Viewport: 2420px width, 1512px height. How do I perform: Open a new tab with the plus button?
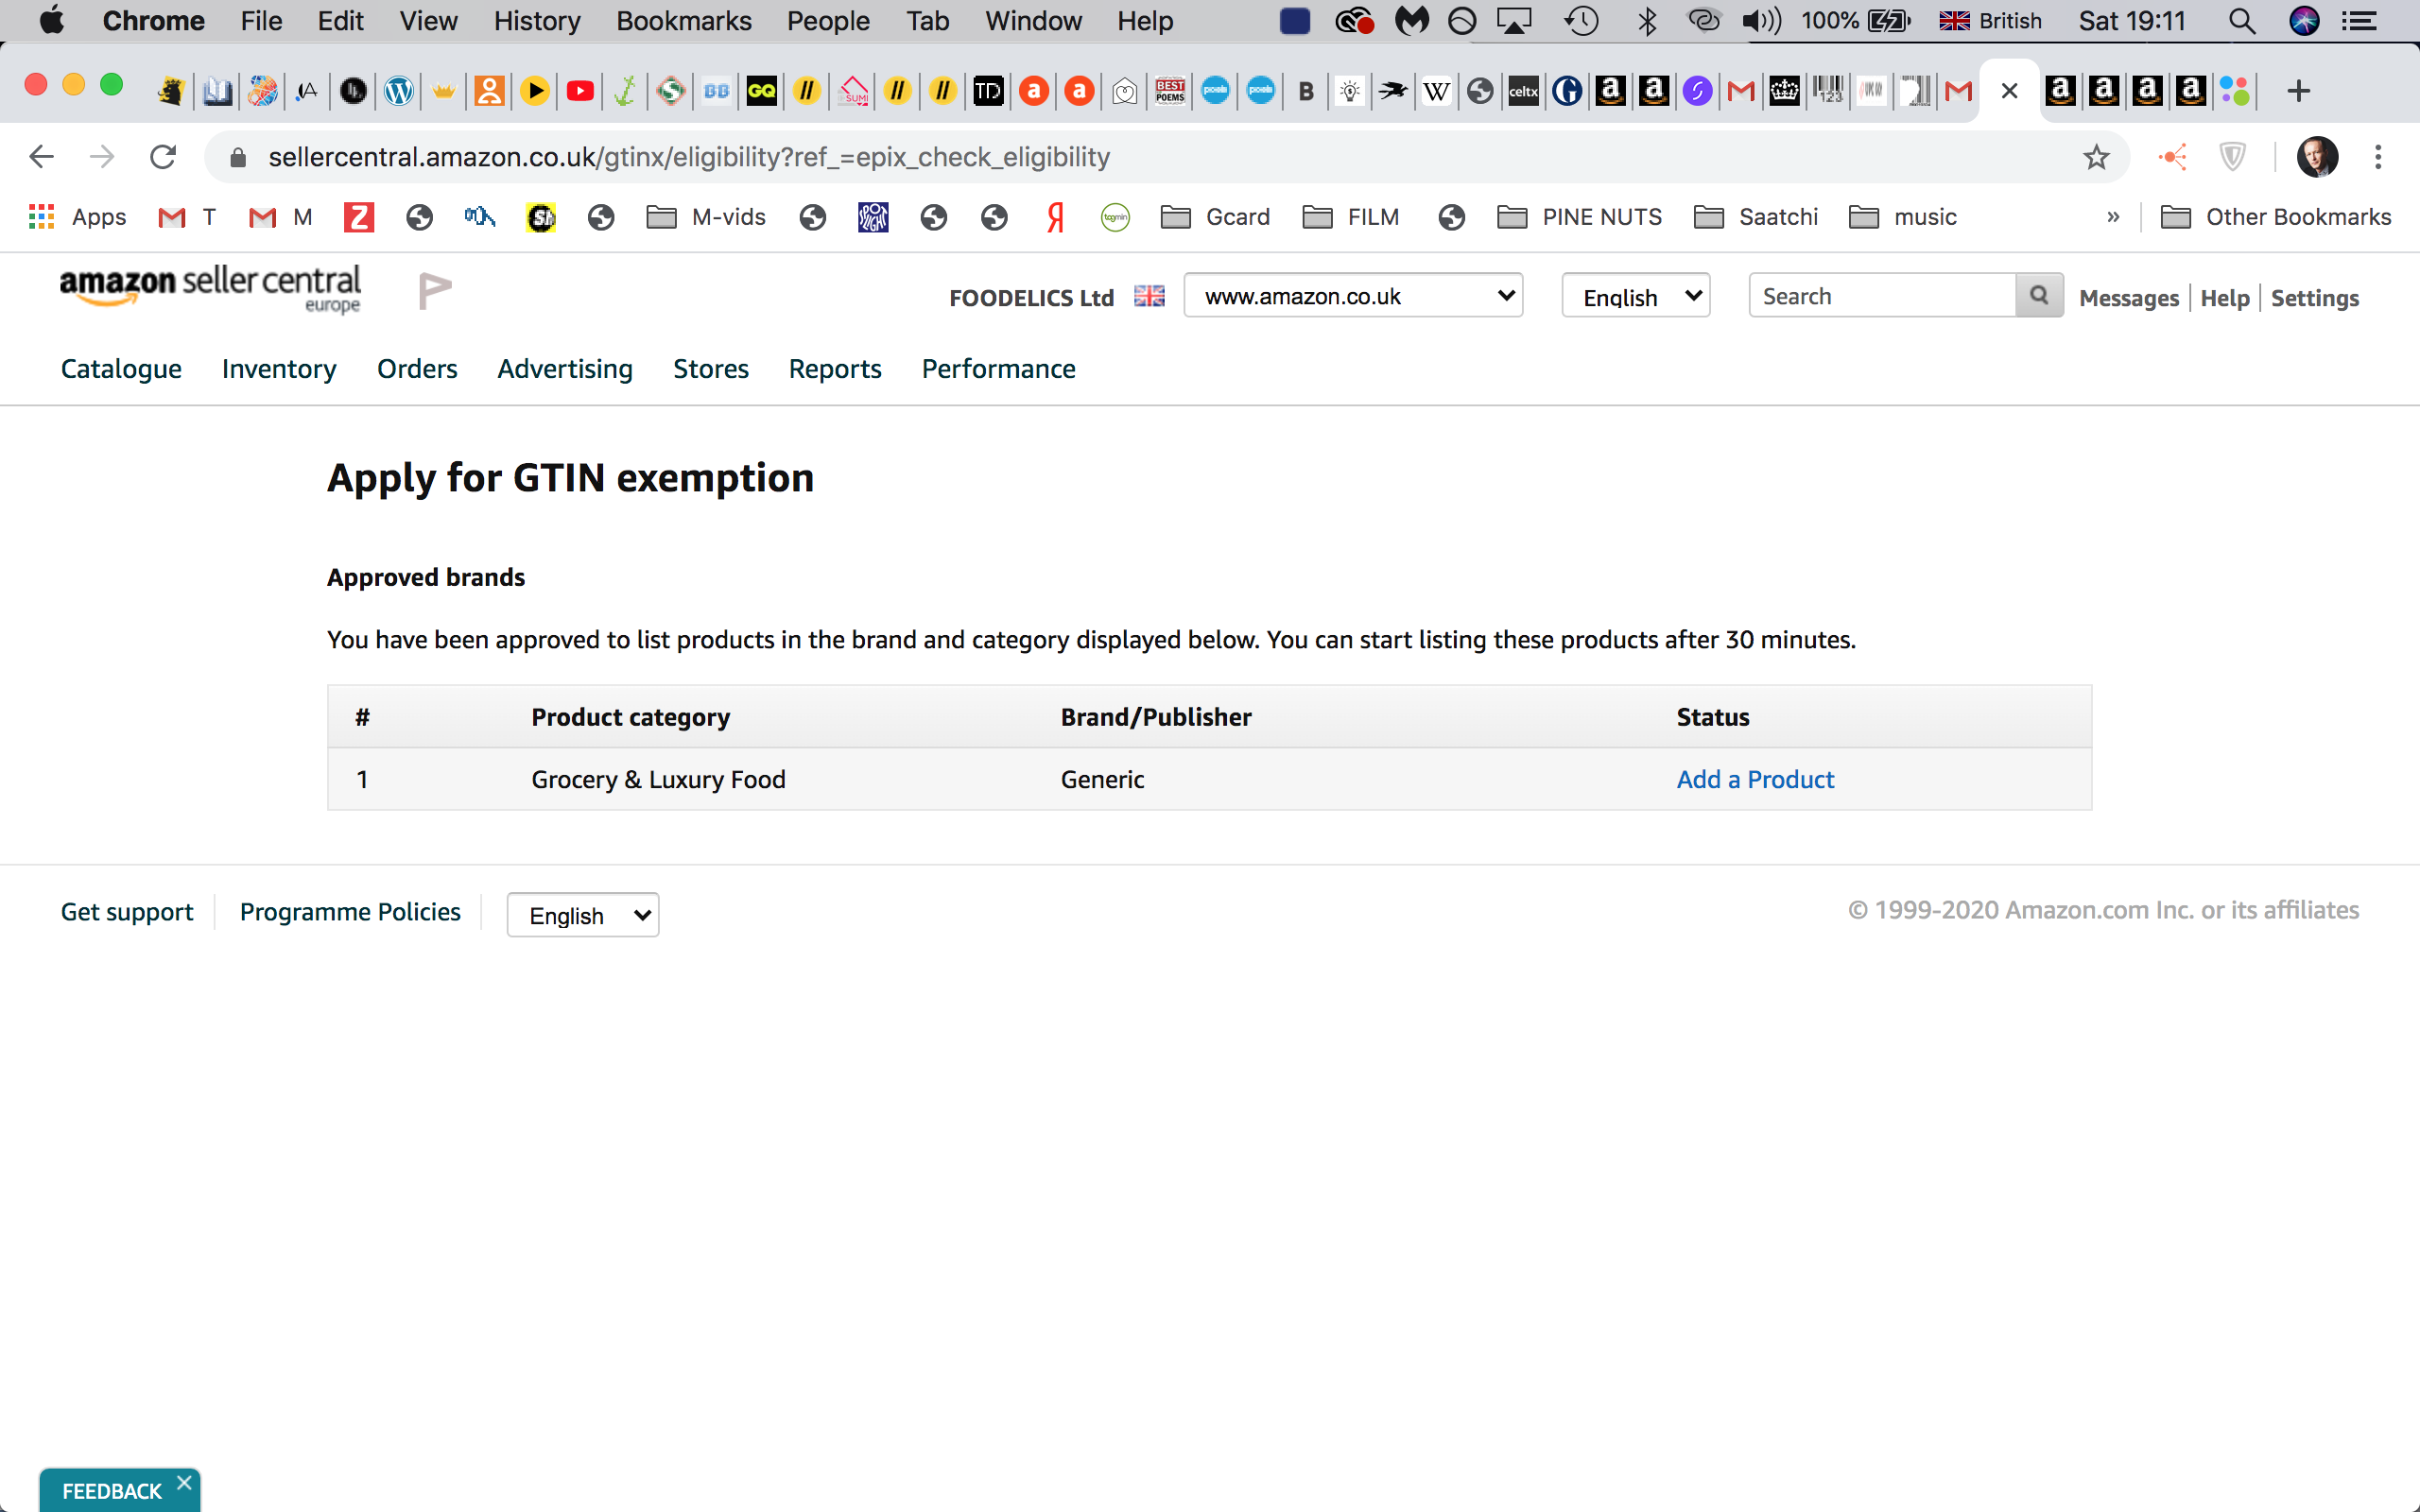point(2299,91)
